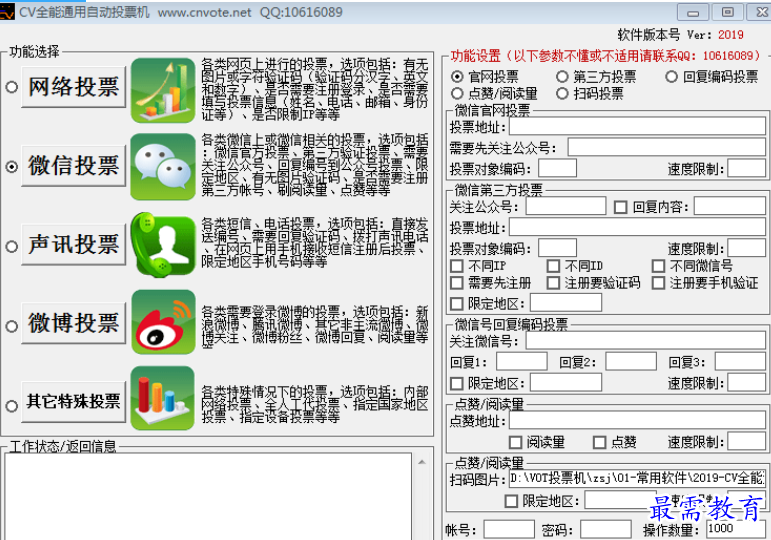
Task: Click the green phone contact icon
Action: [x=163, y=244]
